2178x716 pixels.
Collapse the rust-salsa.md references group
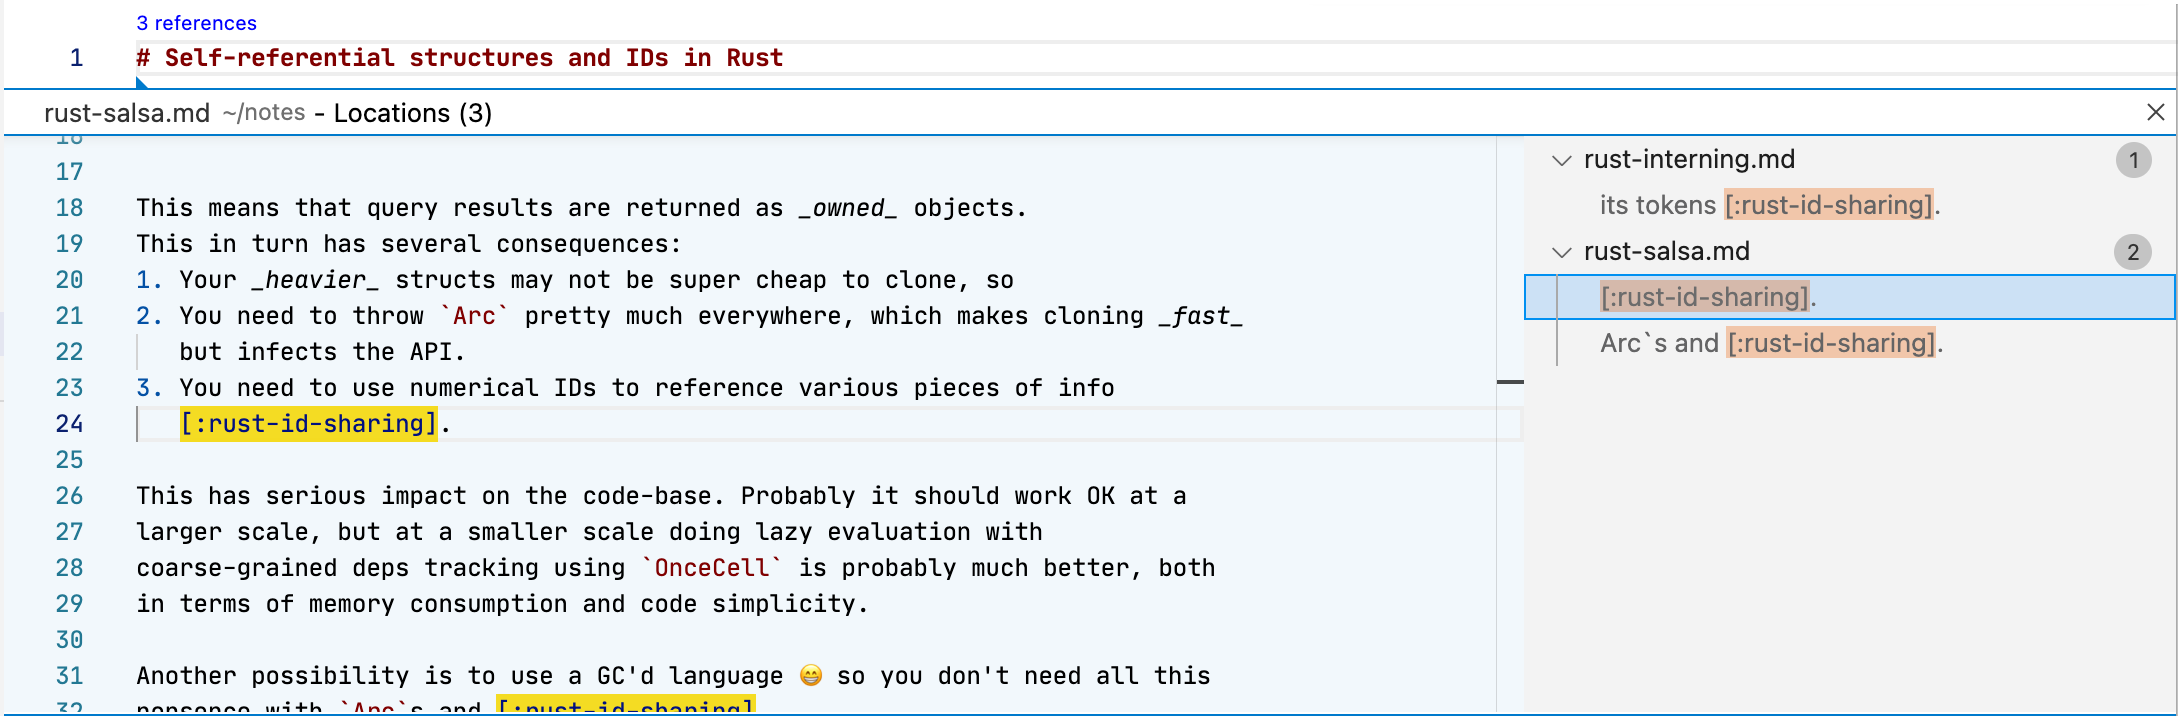(1561, 252)
